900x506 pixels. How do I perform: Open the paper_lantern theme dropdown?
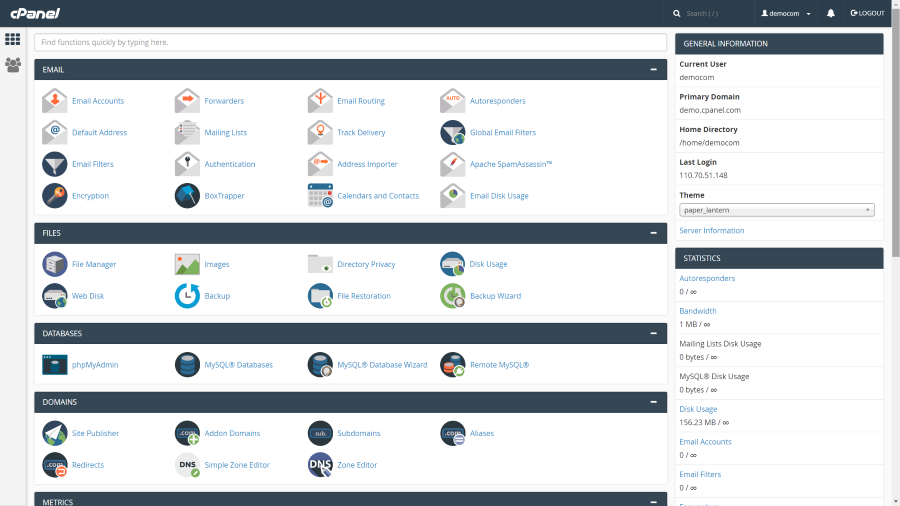[777, 210]
